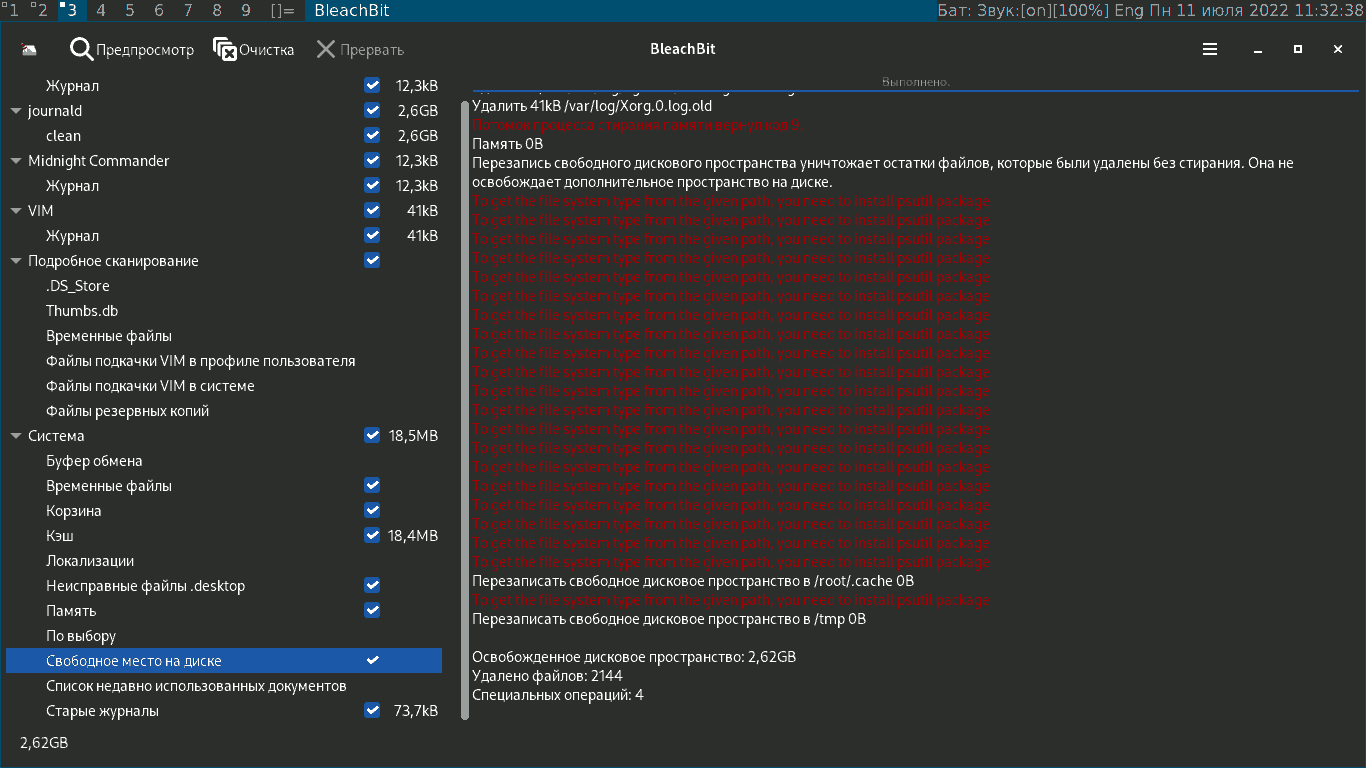Select the journald clean row label

pos(63,136)
